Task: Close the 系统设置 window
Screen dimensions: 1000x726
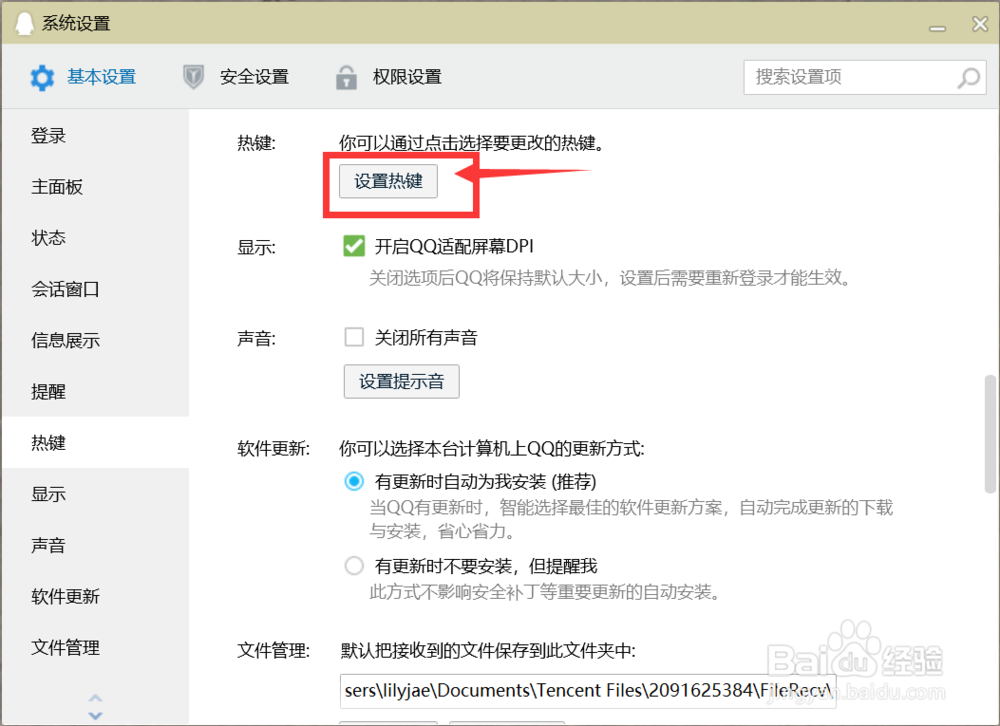Action: point(980,24)
